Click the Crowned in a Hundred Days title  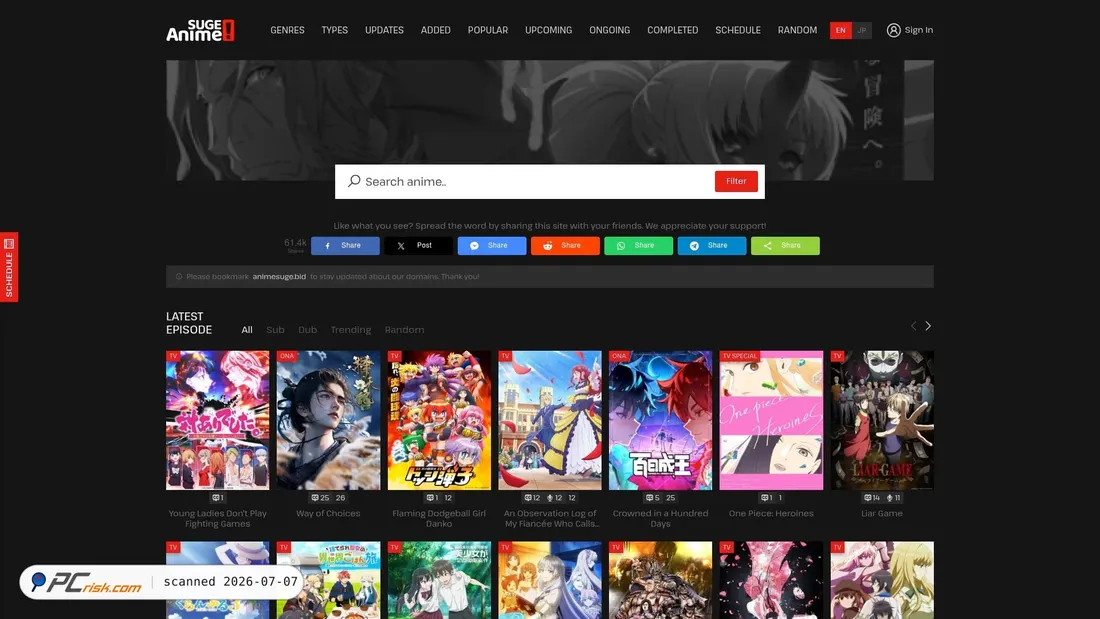click(x=660, y=519)
